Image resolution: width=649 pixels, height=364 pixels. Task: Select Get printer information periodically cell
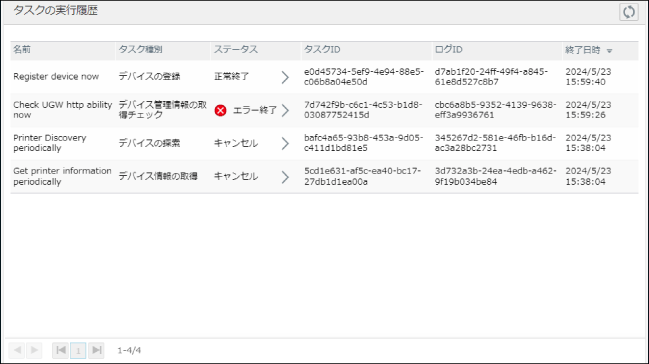click(x=62, y=176)
